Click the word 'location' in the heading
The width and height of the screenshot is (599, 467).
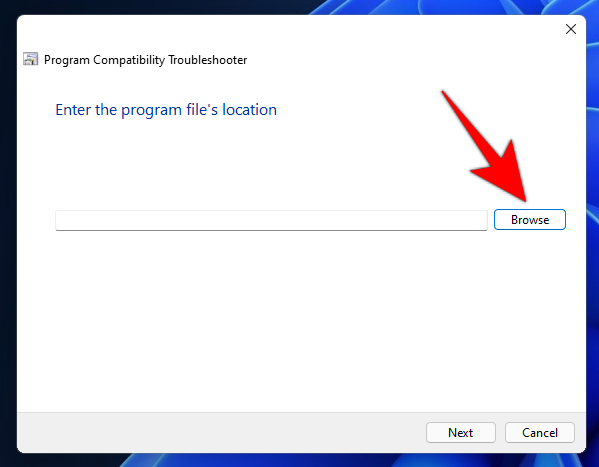[249, 110]
